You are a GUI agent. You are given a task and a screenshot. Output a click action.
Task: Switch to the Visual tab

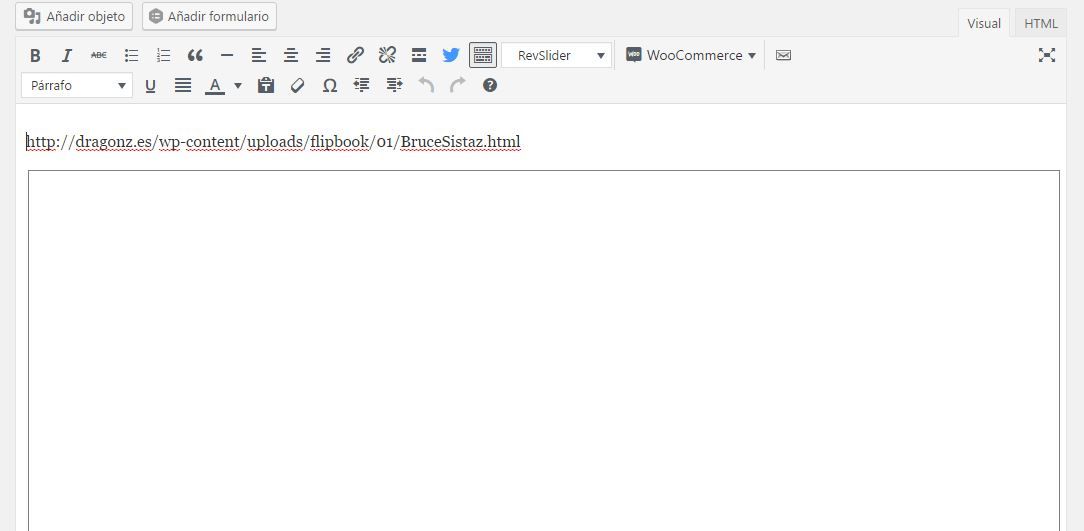point(984,23)
